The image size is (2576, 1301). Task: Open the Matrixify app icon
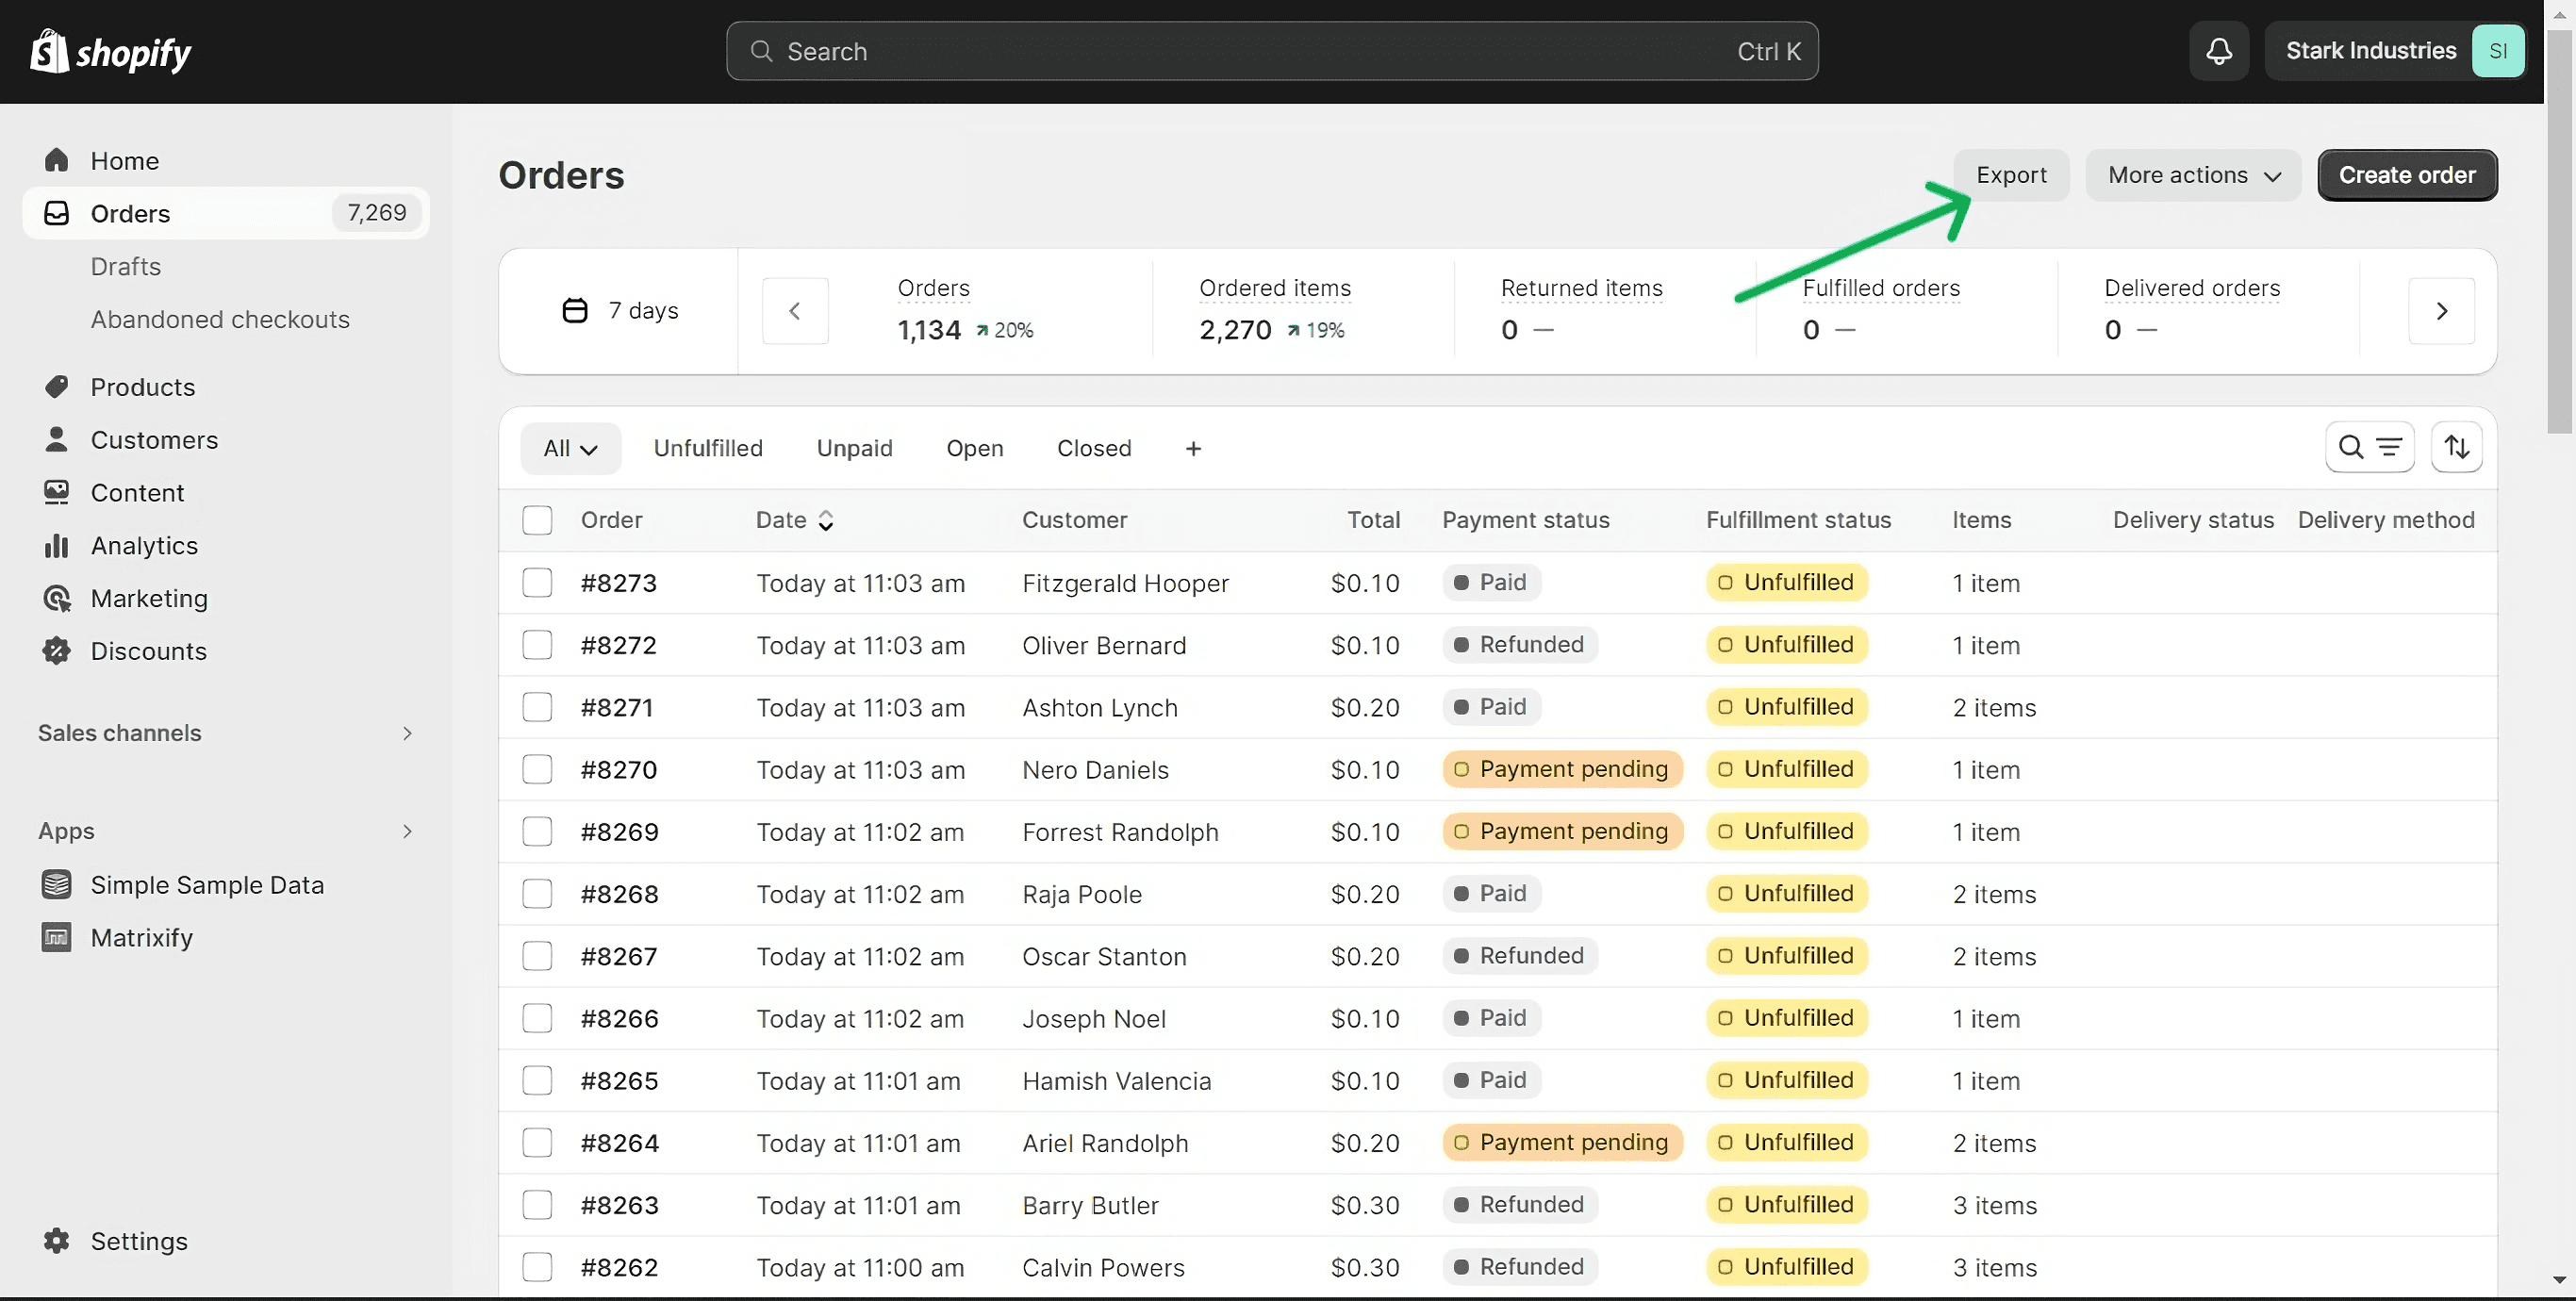[57, 937]
